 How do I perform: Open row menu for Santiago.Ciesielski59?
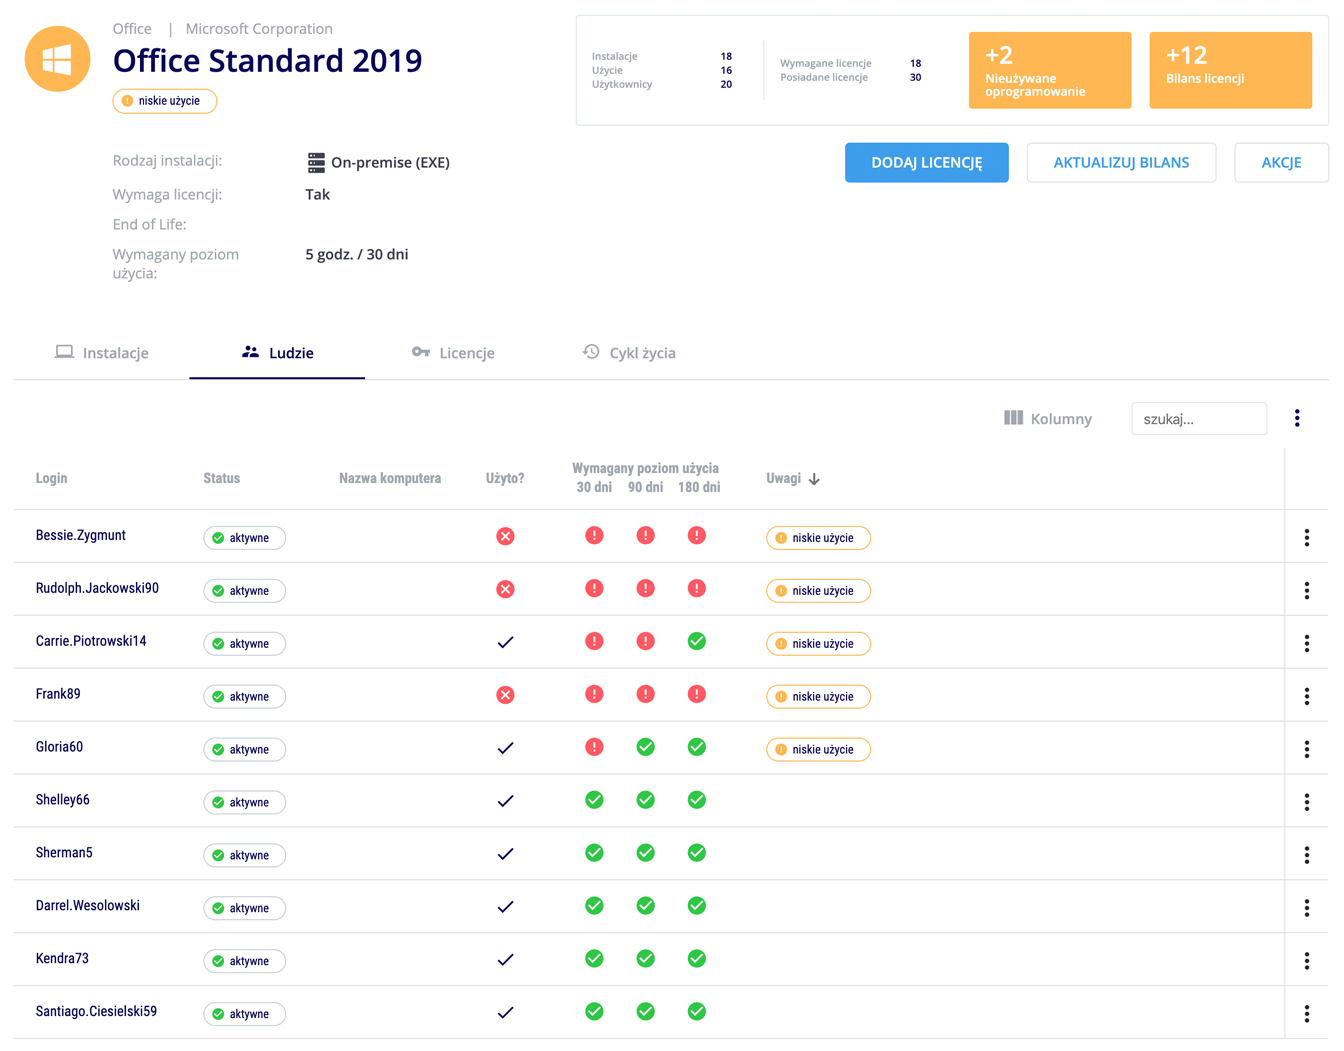click(1306, 1015)
